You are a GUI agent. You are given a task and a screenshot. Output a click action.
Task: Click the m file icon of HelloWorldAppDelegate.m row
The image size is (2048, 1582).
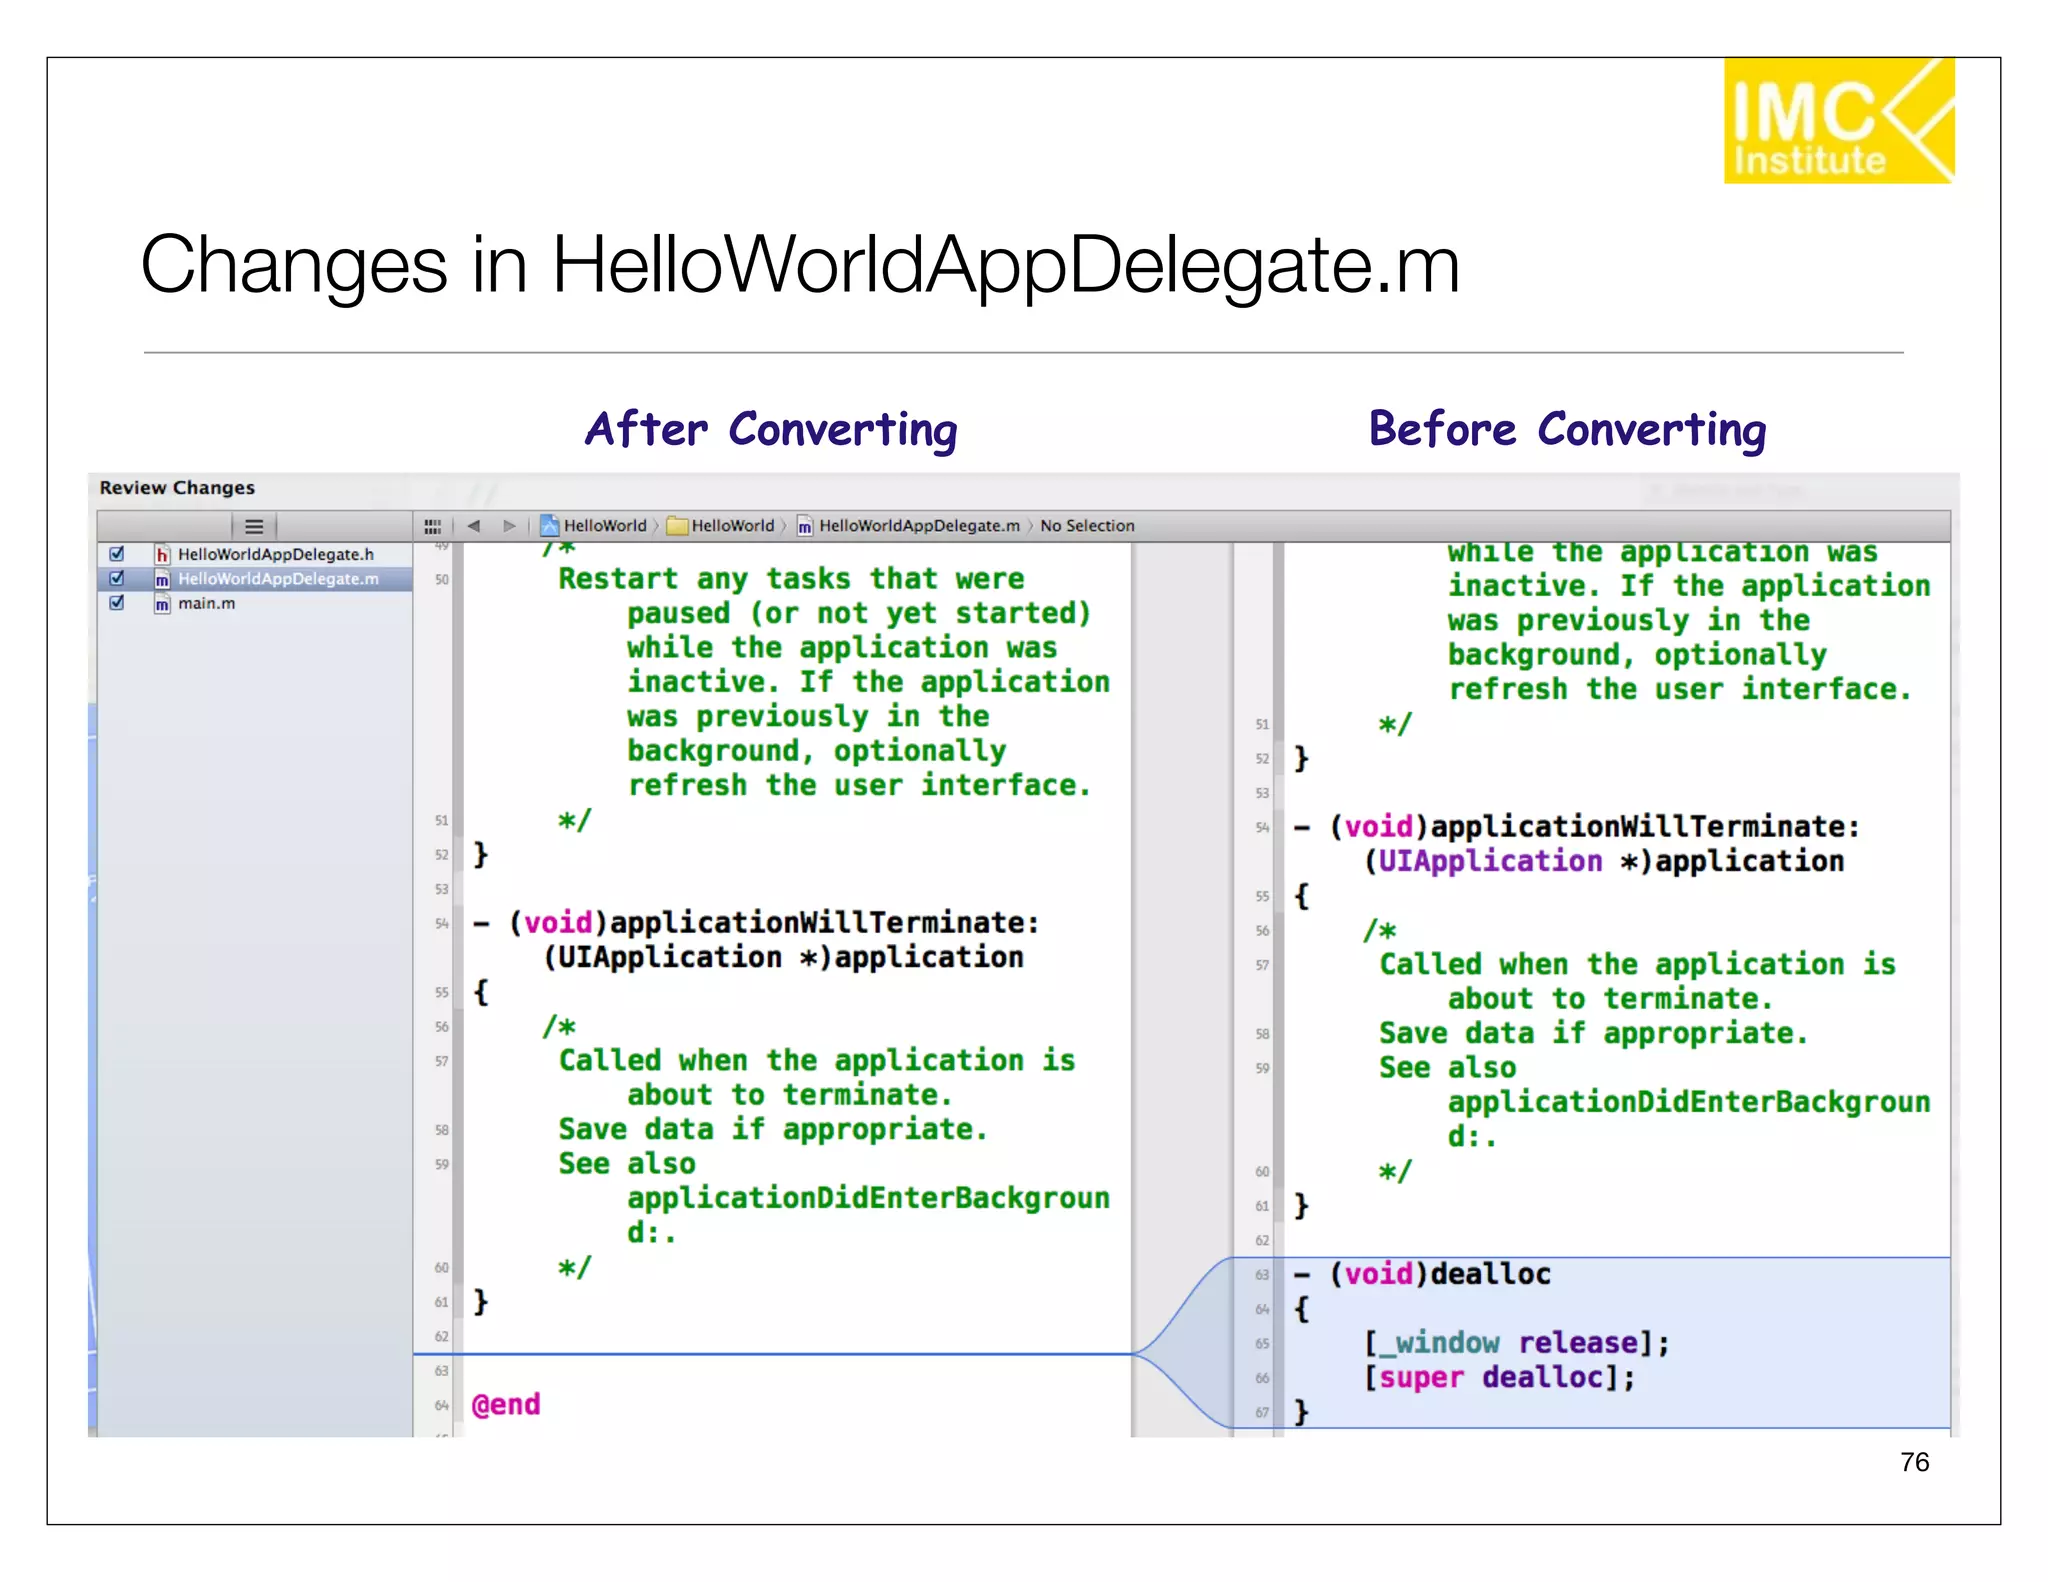pos(162,579)
